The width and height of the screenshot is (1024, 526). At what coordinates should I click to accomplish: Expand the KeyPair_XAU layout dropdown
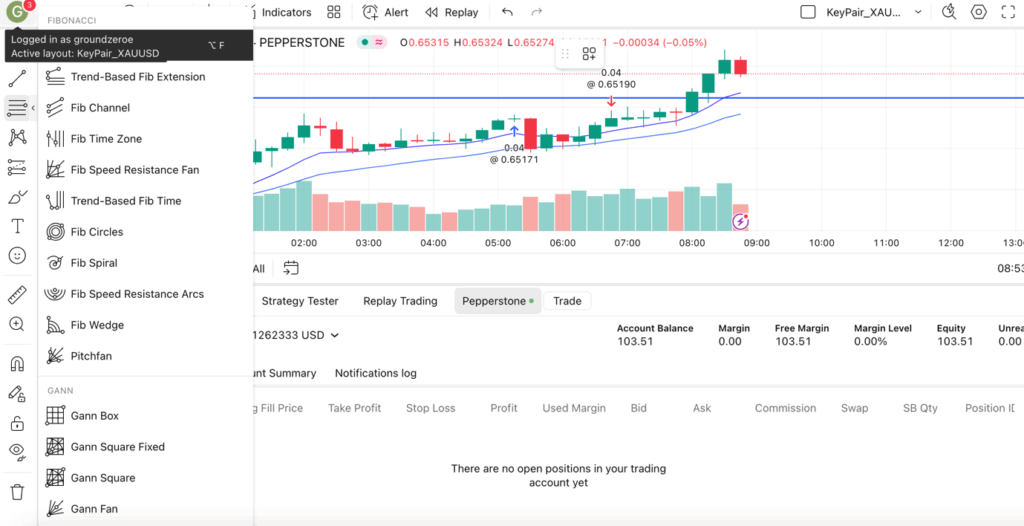(x=918, y=12)
